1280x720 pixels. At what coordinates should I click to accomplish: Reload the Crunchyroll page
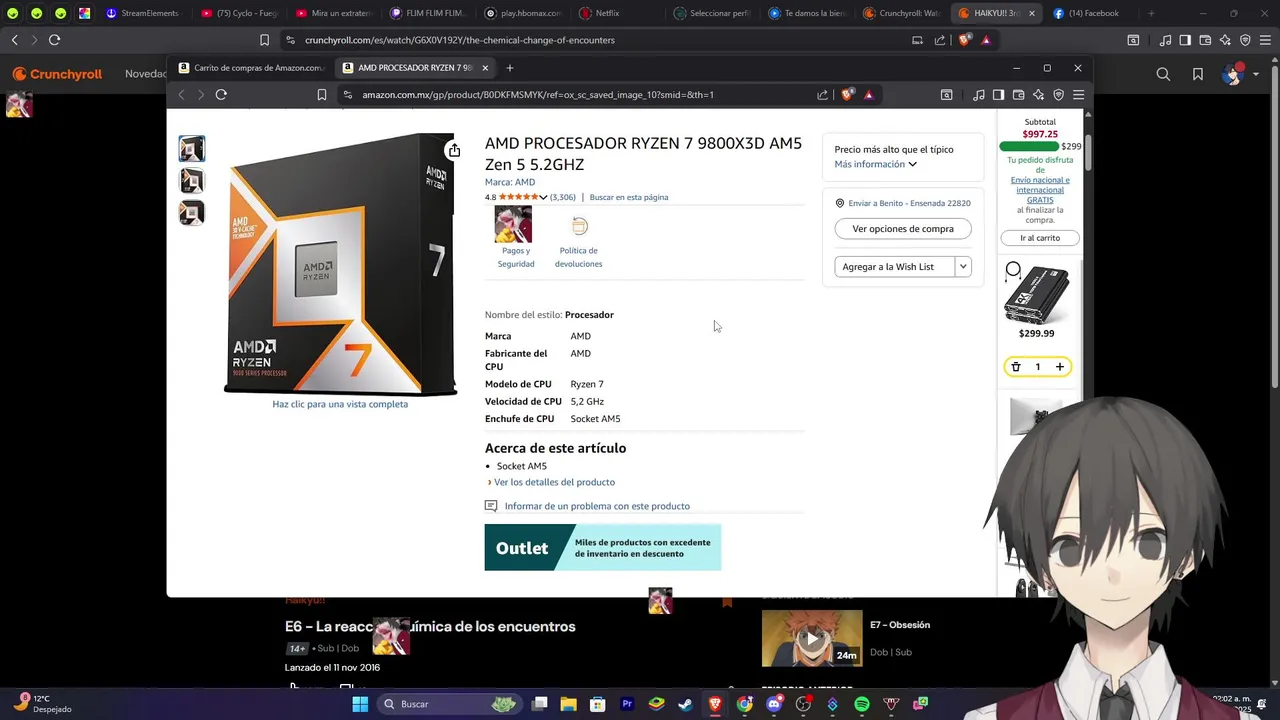tap(54, 40)
